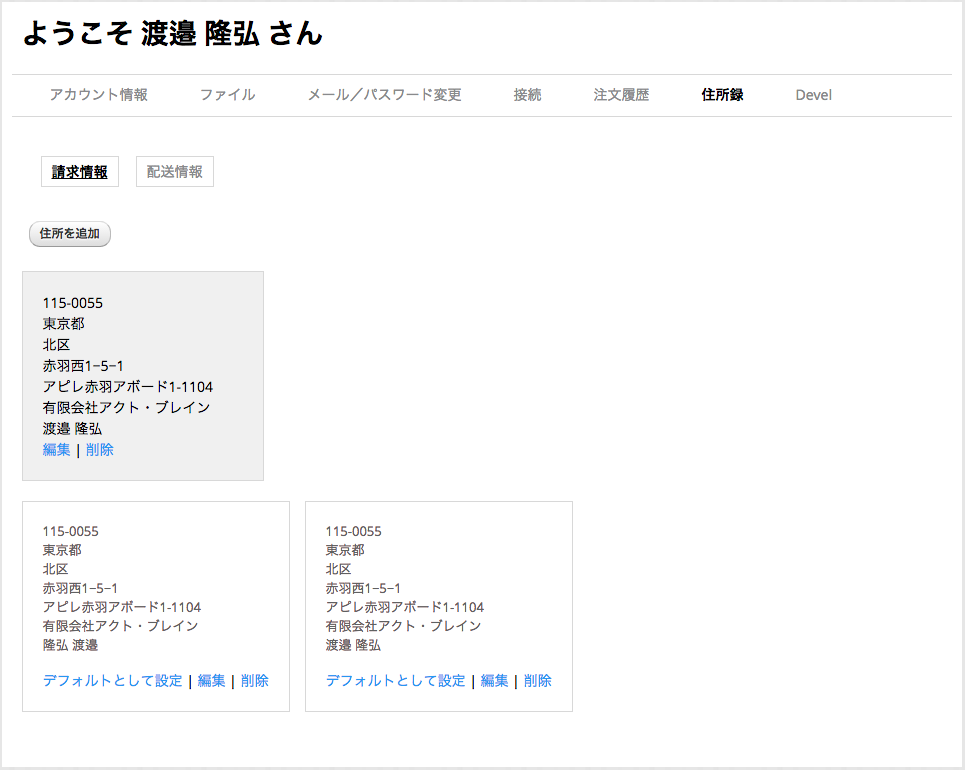
Task: Select the 接続 tab
Action: coord(528,95)
